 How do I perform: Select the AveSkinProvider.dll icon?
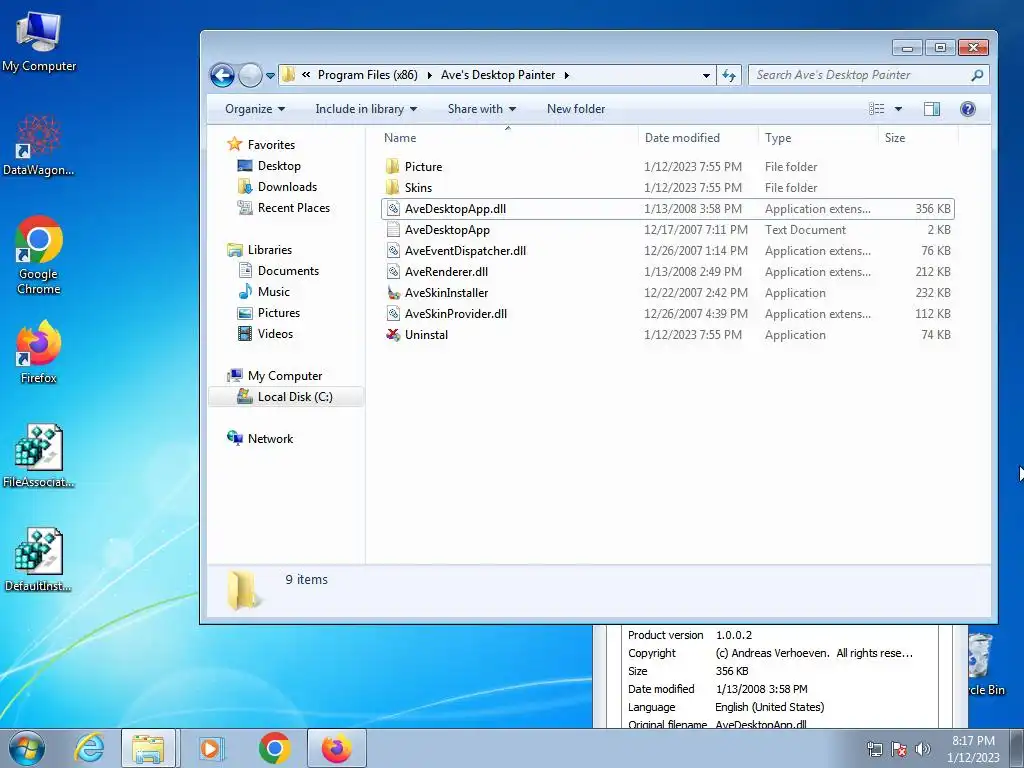392,313
